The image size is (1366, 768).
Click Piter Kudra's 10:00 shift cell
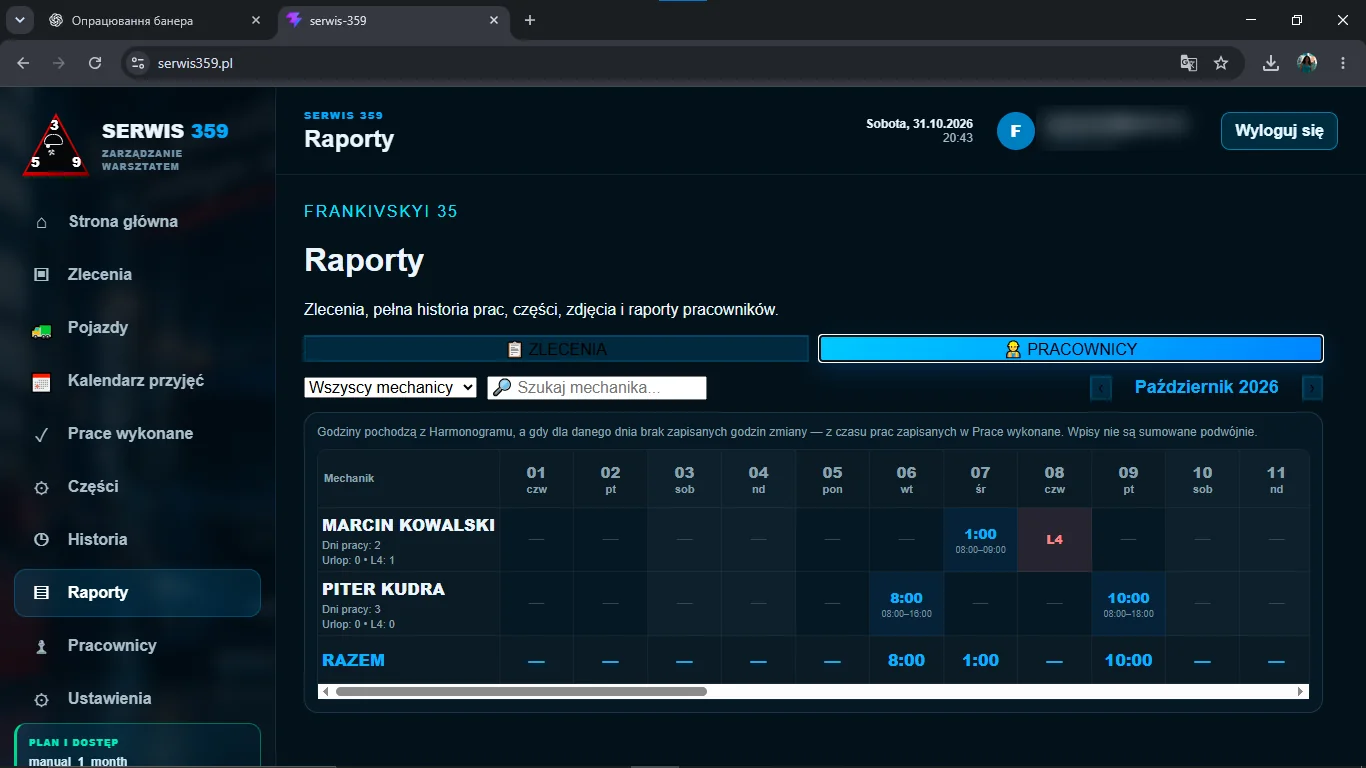1128,604
